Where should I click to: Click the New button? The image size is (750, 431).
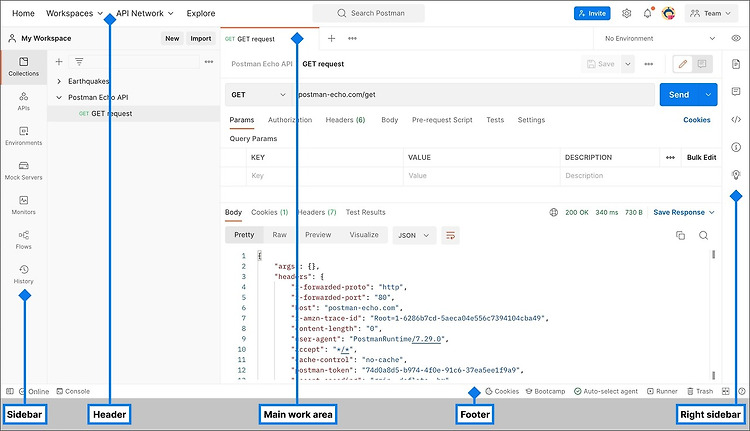pyautogui.click(x=172, y=38)
